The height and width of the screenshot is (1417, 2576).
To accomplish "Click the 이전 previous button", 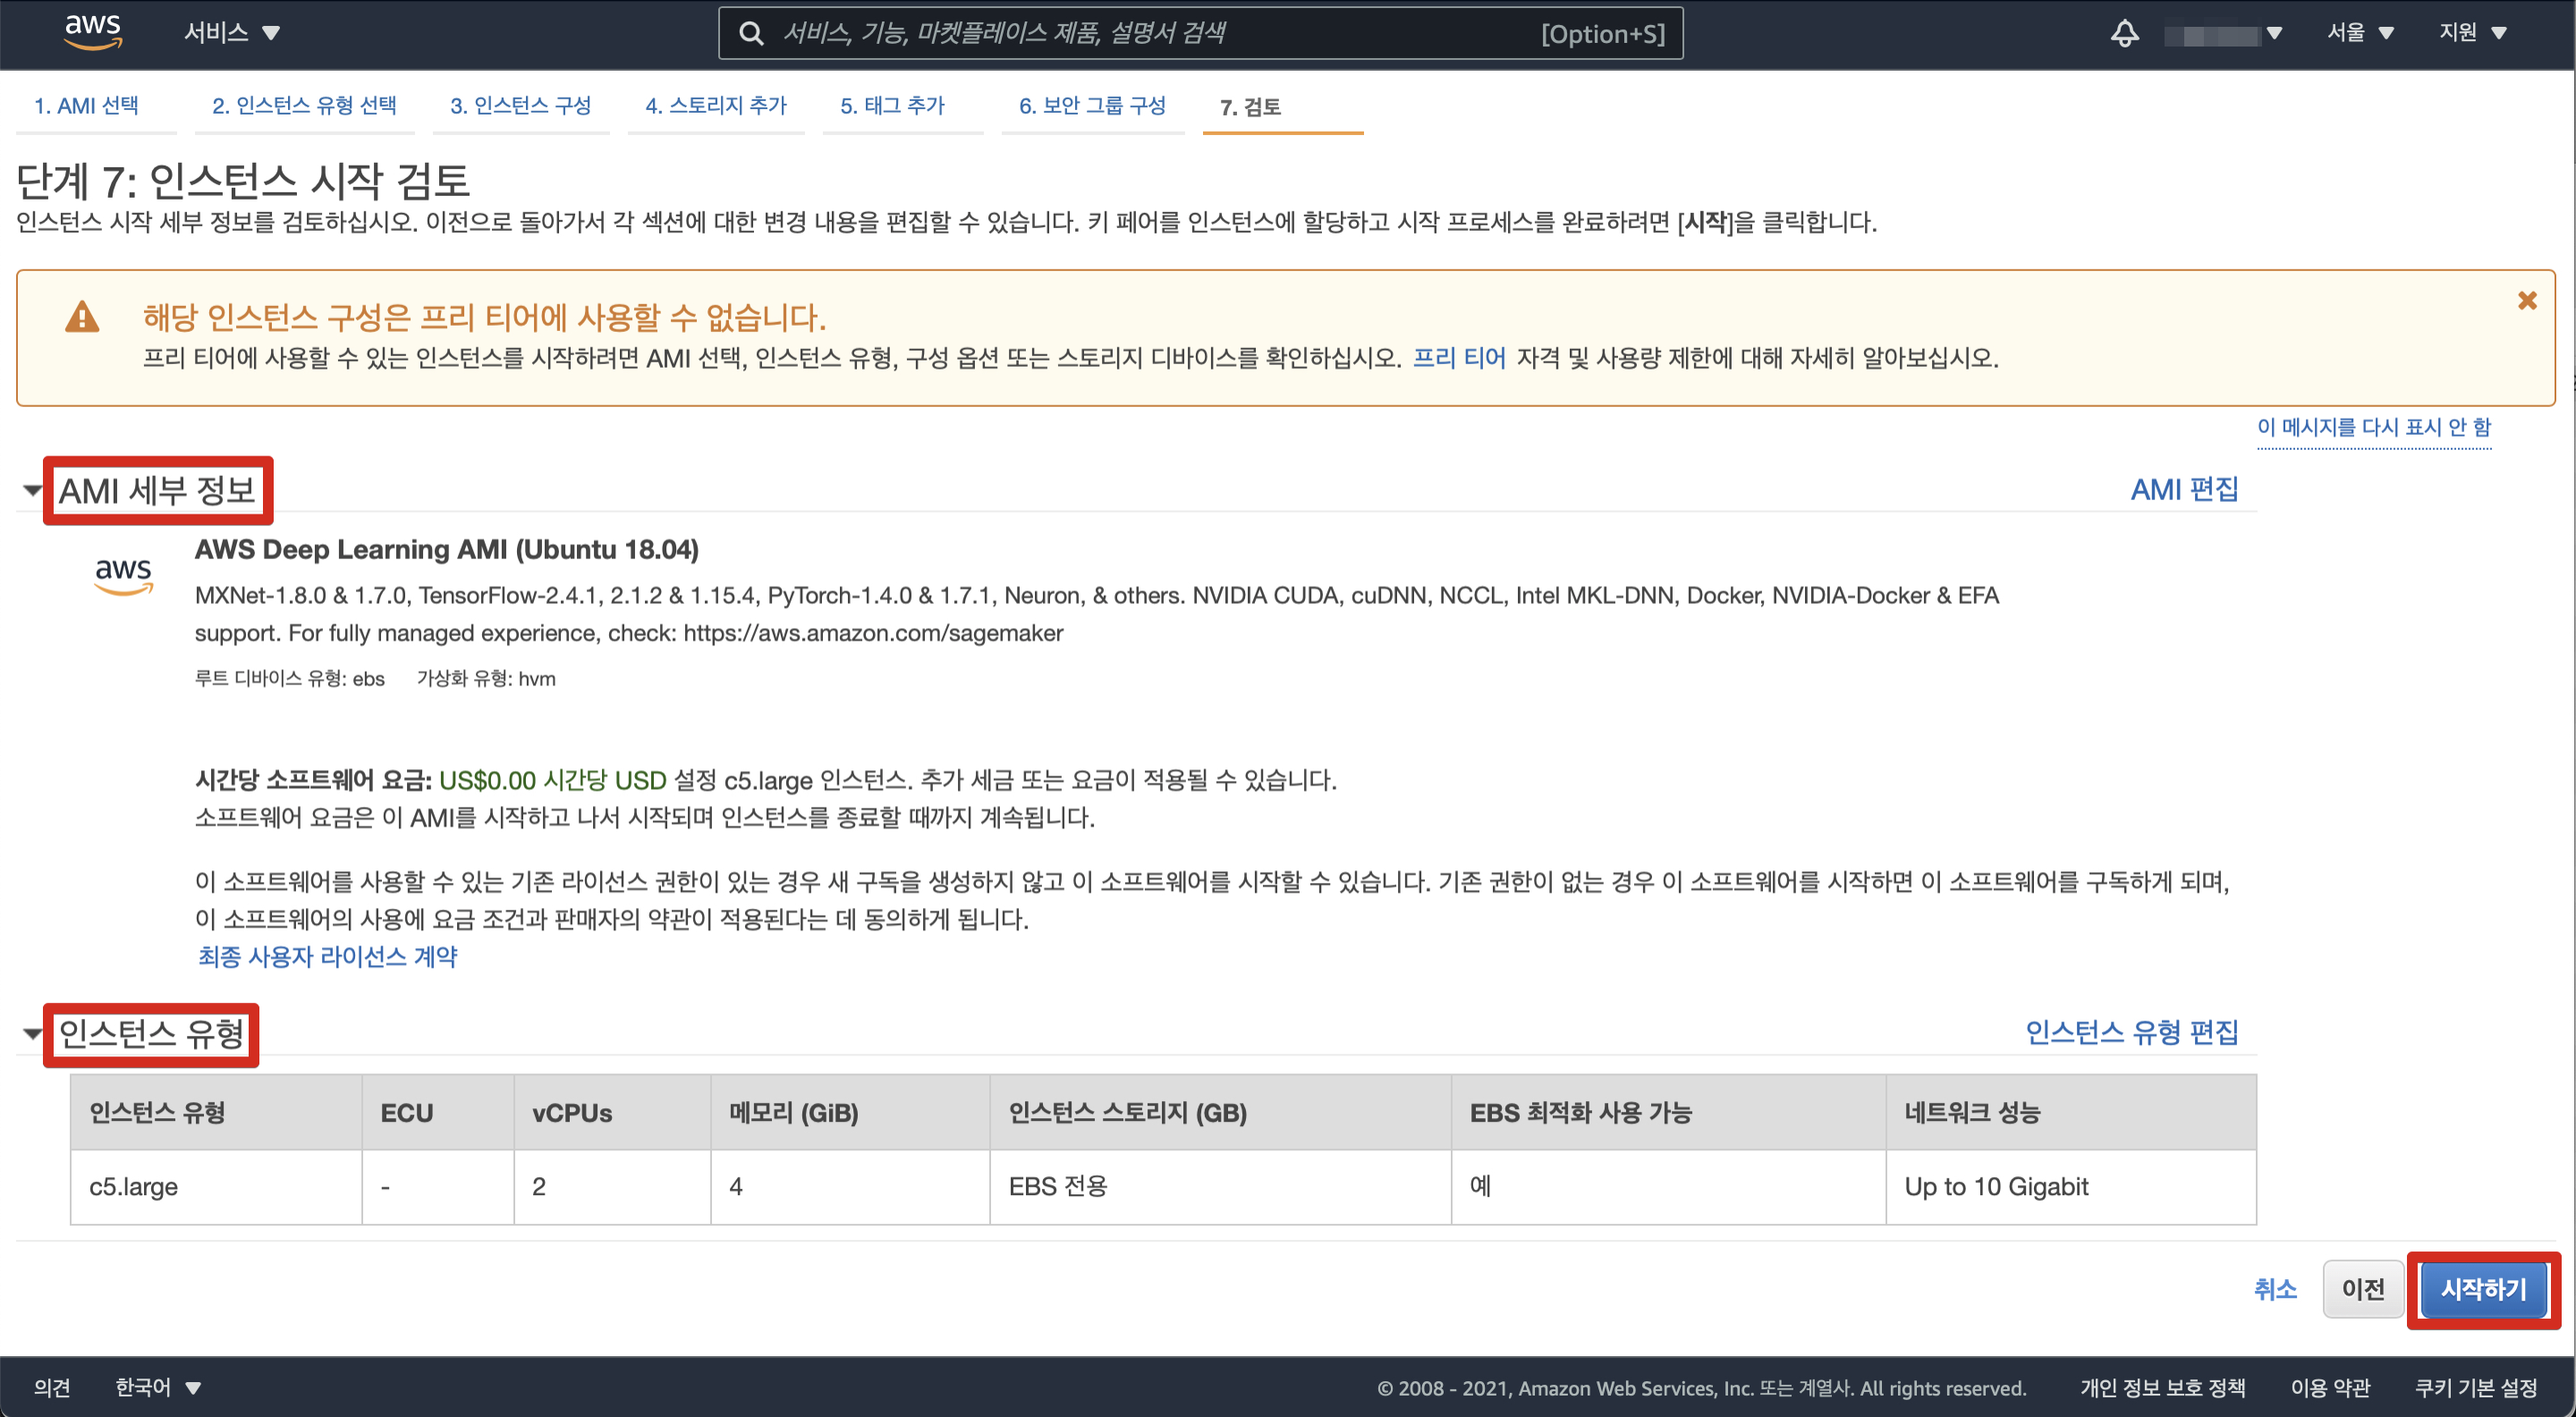I will 2362,1289.
